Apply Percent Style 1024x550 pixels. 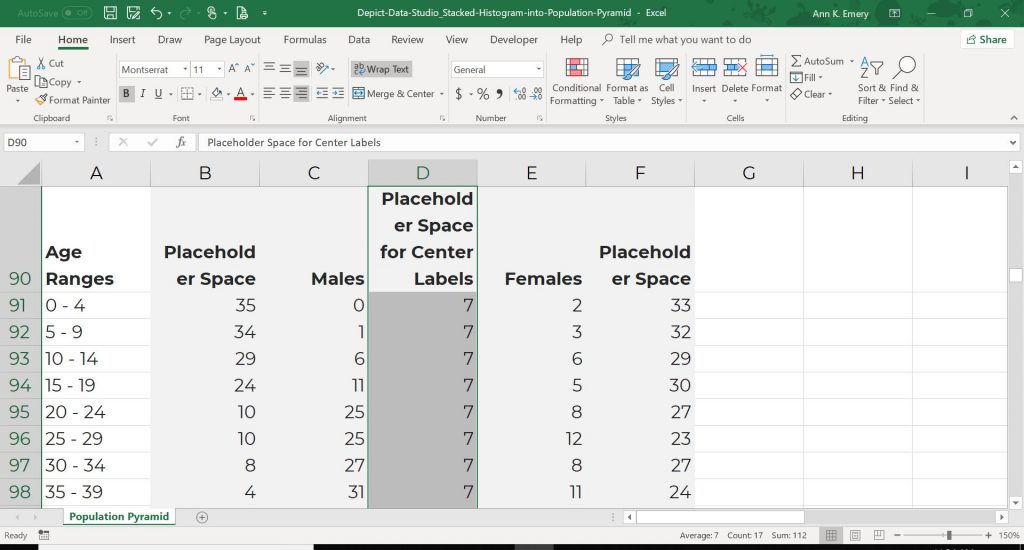coord(483,94)
